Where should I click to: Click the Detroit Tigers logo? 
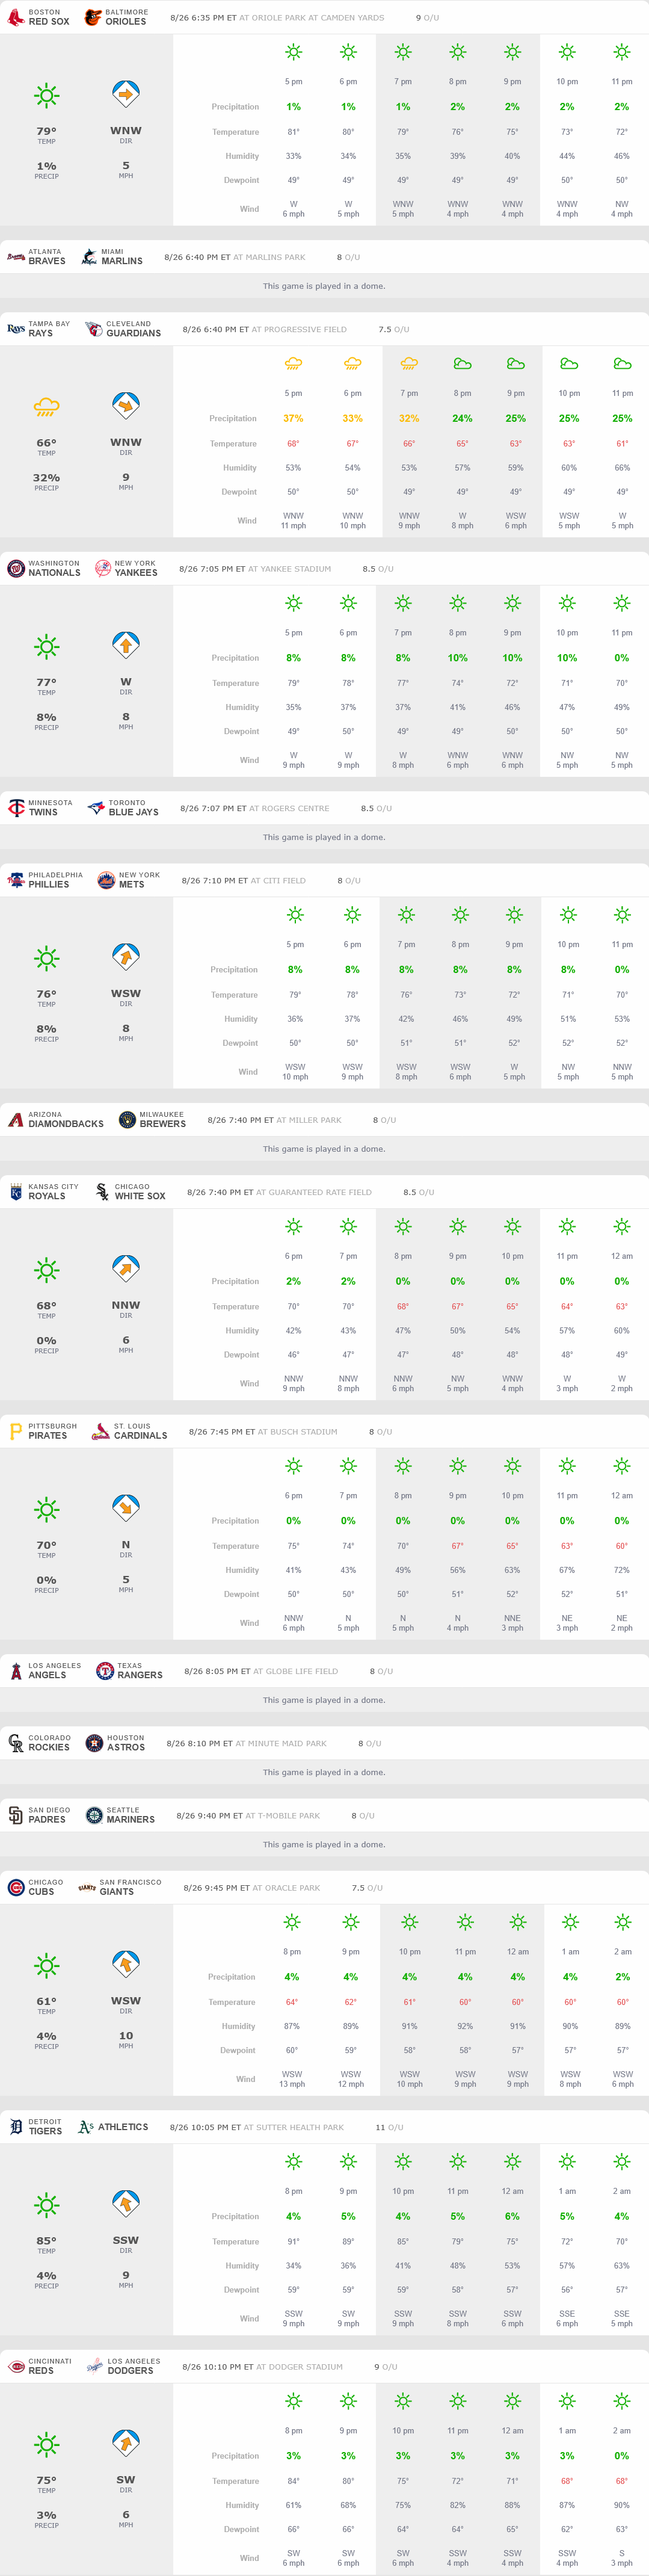click(16, 2127)
